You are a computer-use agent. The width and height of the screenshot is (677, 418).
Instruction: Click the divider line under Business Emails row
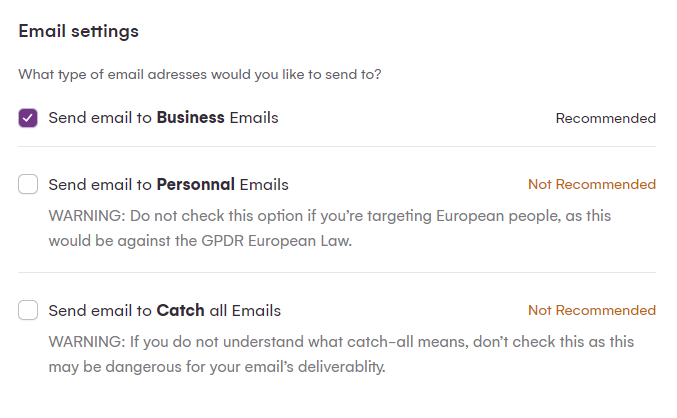pos(337,147)
